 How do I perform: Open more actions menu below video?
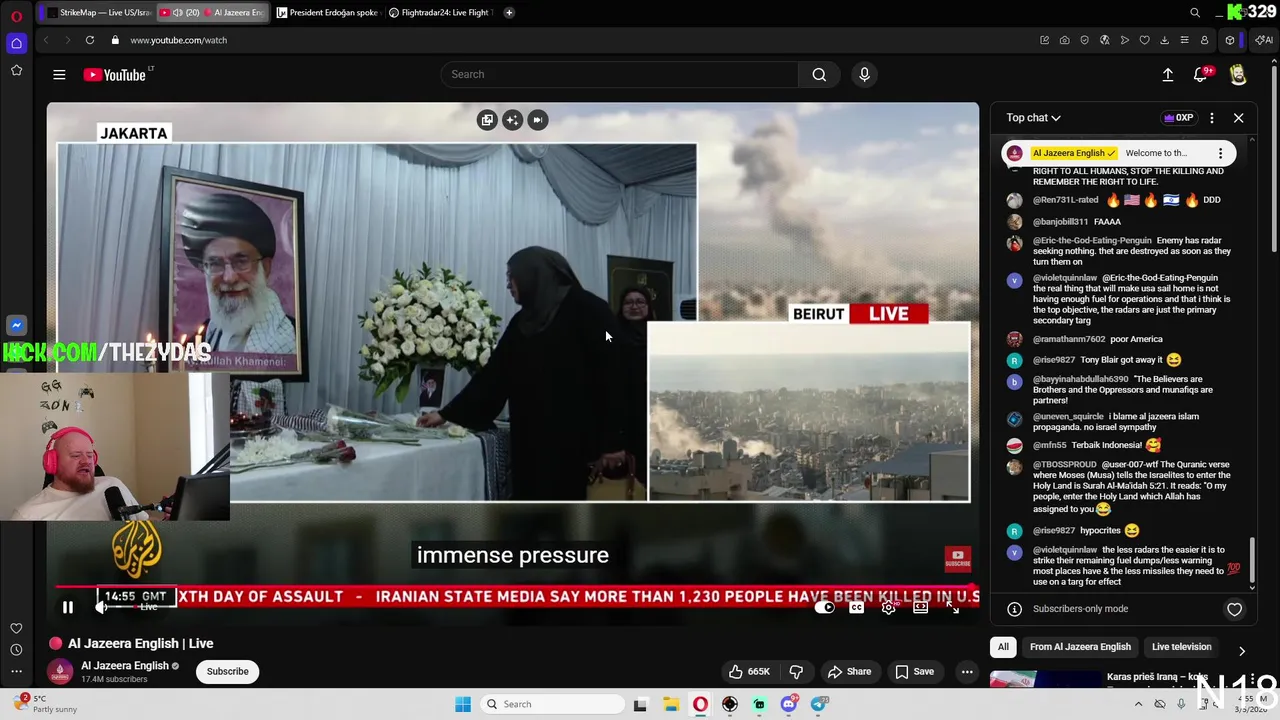(x=967, y=671)
